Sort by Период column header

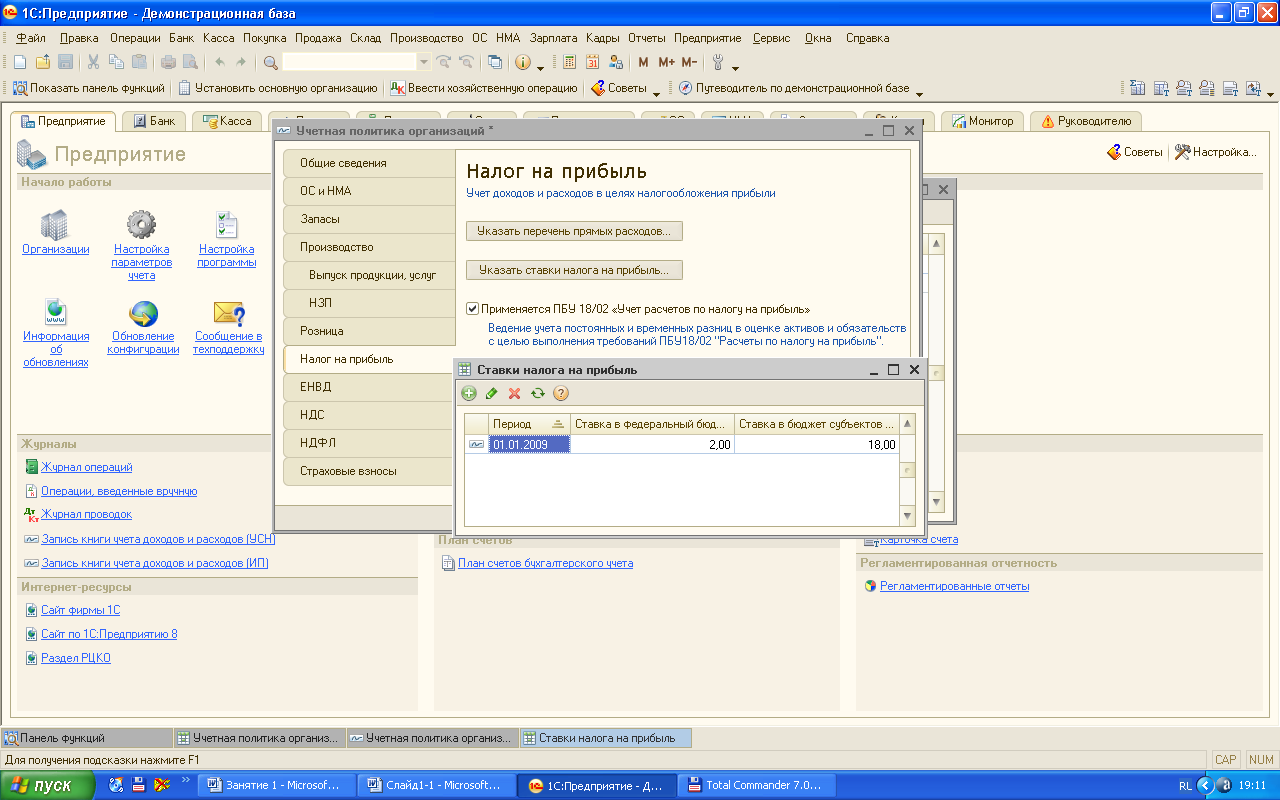click(529, 424)
